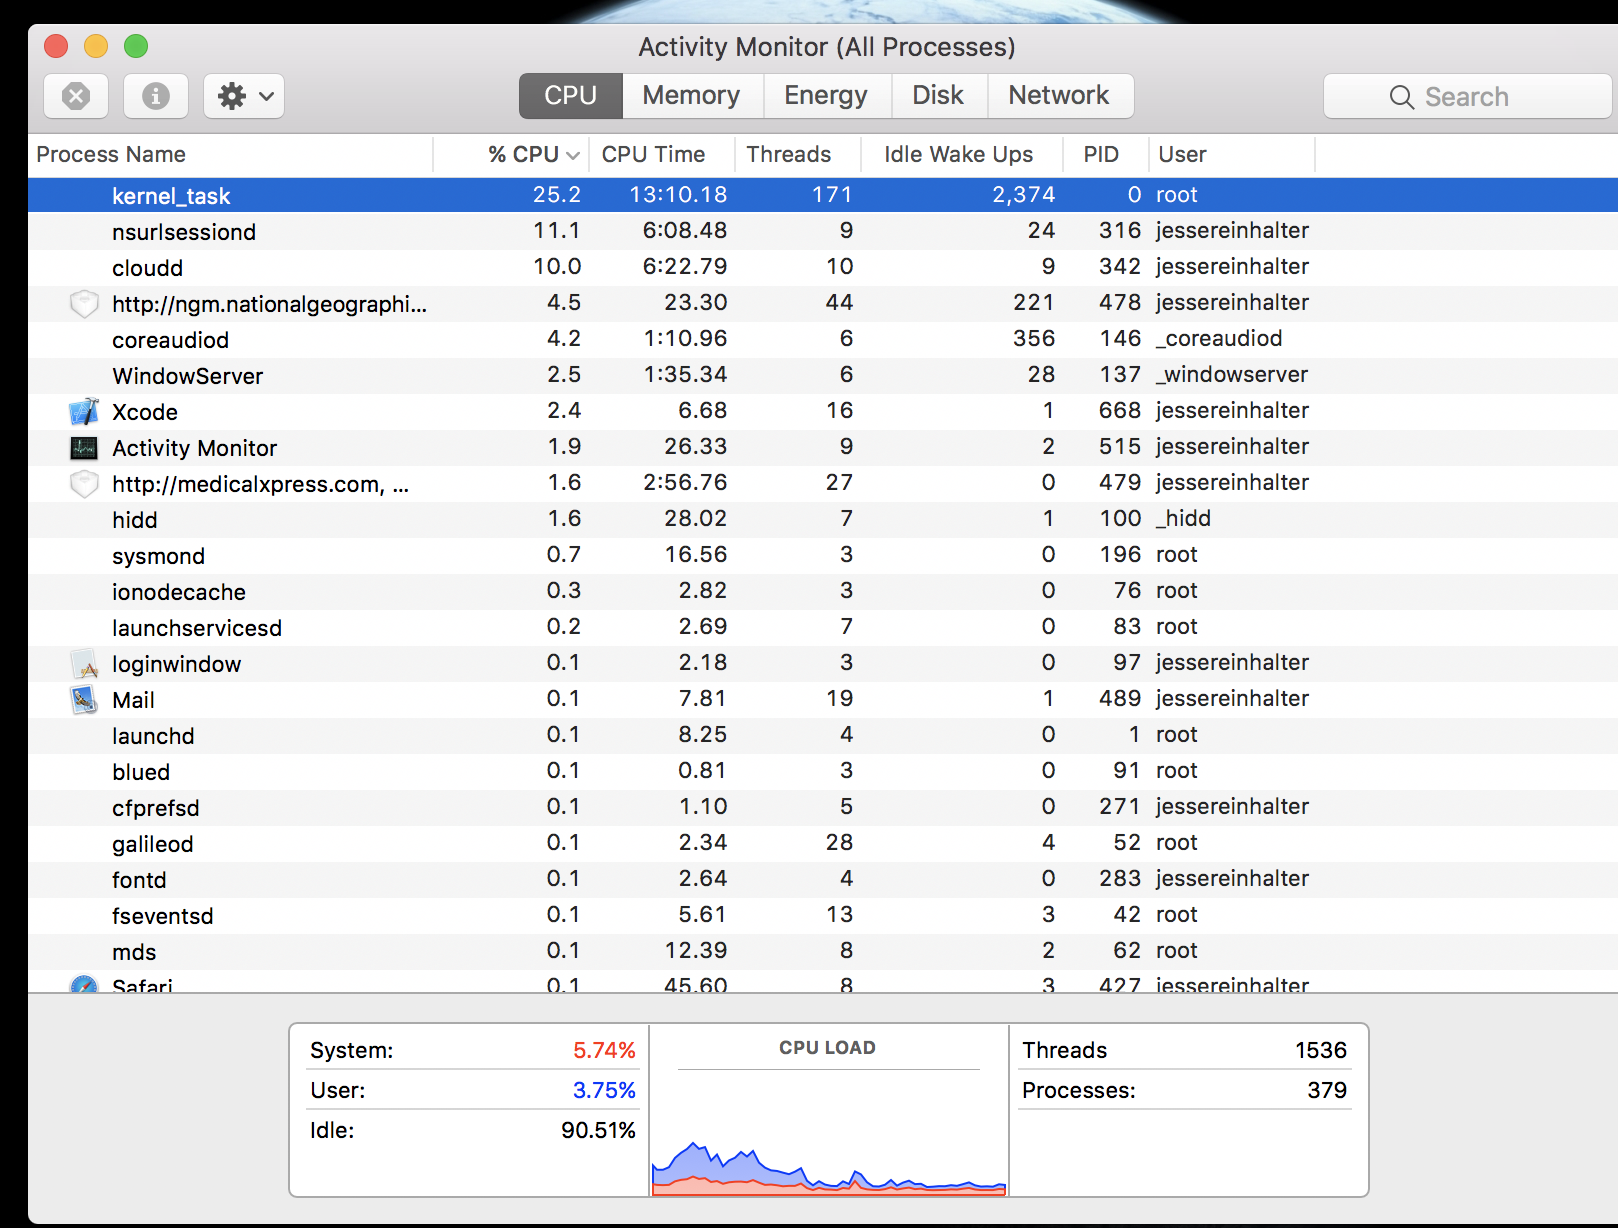Viewport: 1618px width, 1228px height.
Task: Select the blued process
Action: click(822, 771)
